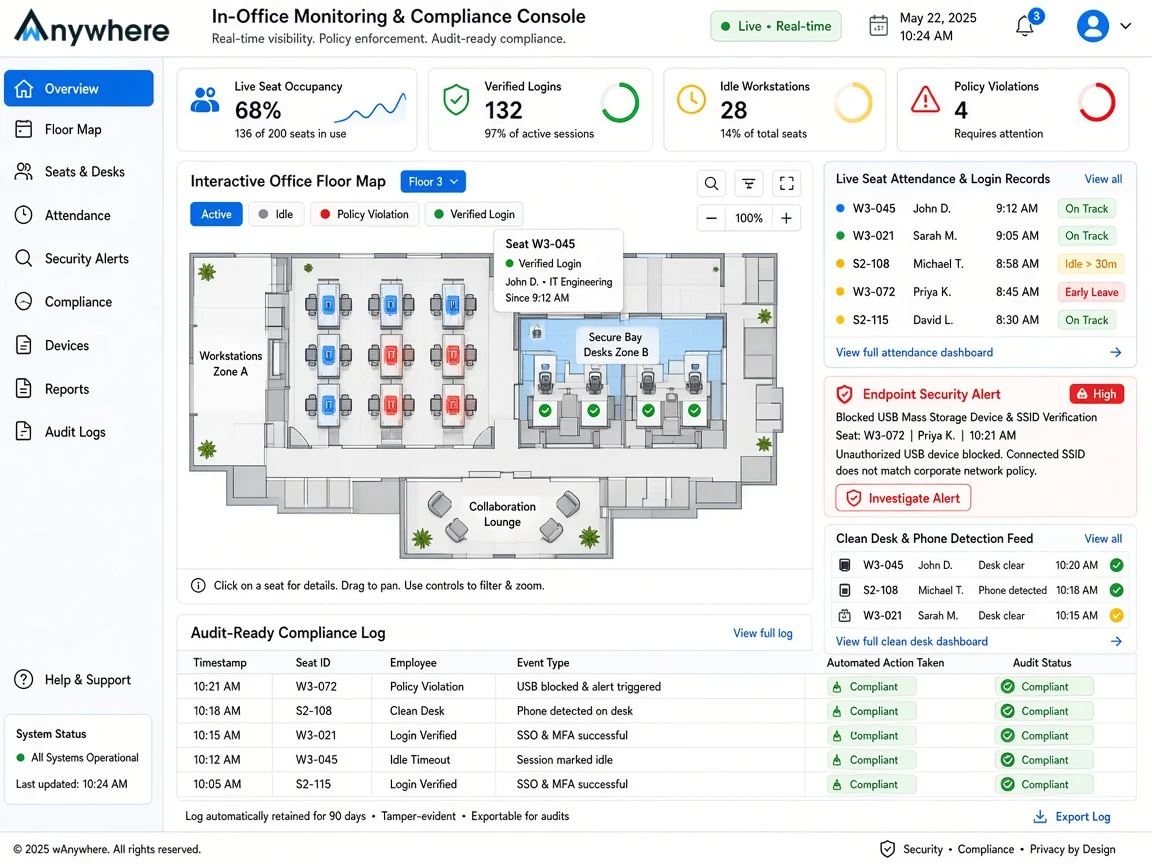
Task: Click the wAnywhere logo
Action: point(92,27)
